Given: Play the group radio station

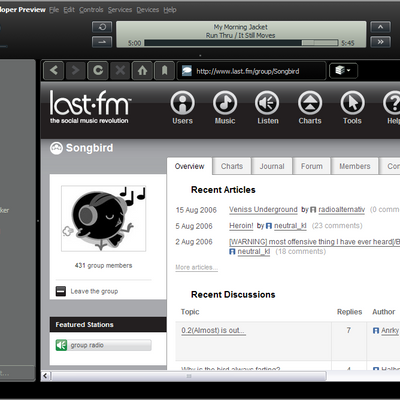Looking at the screenshot, I should [x=103, y=345].
